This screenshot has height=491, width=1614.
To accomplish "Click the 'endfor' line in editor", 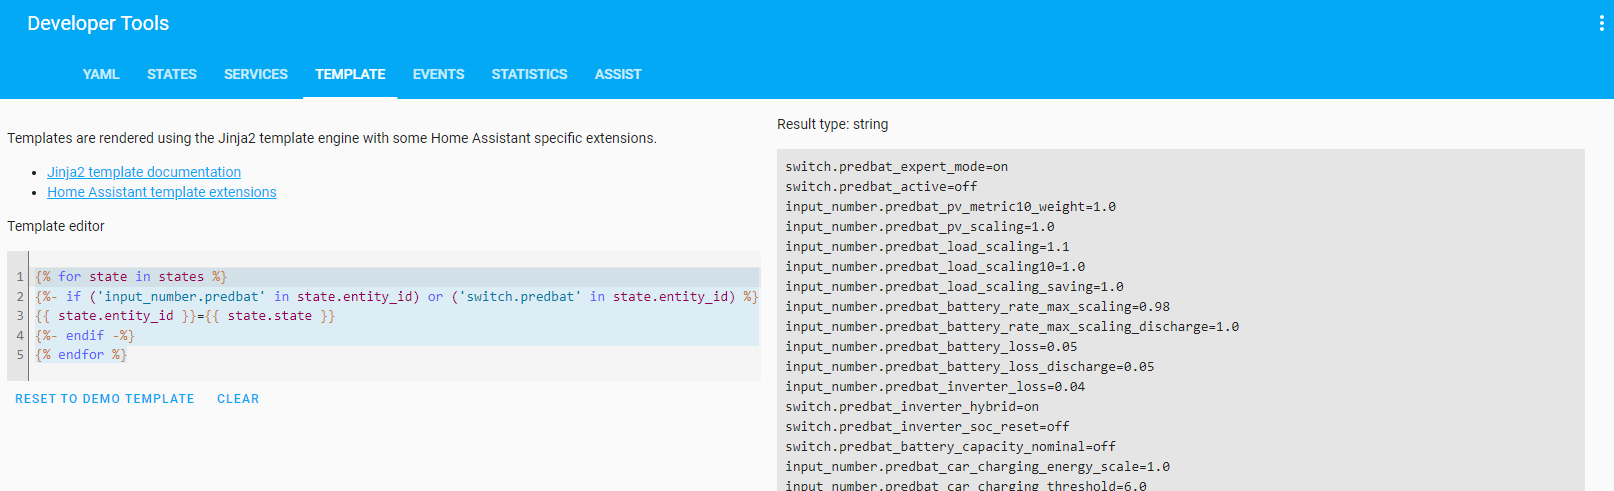I will [81, 355].
